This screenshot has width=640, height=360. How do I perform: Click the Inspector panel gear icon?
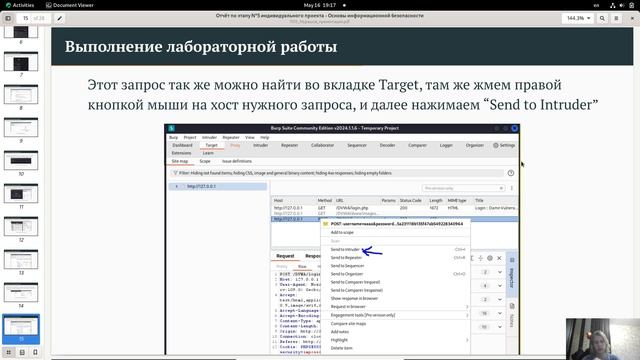(x=490, y=258)
